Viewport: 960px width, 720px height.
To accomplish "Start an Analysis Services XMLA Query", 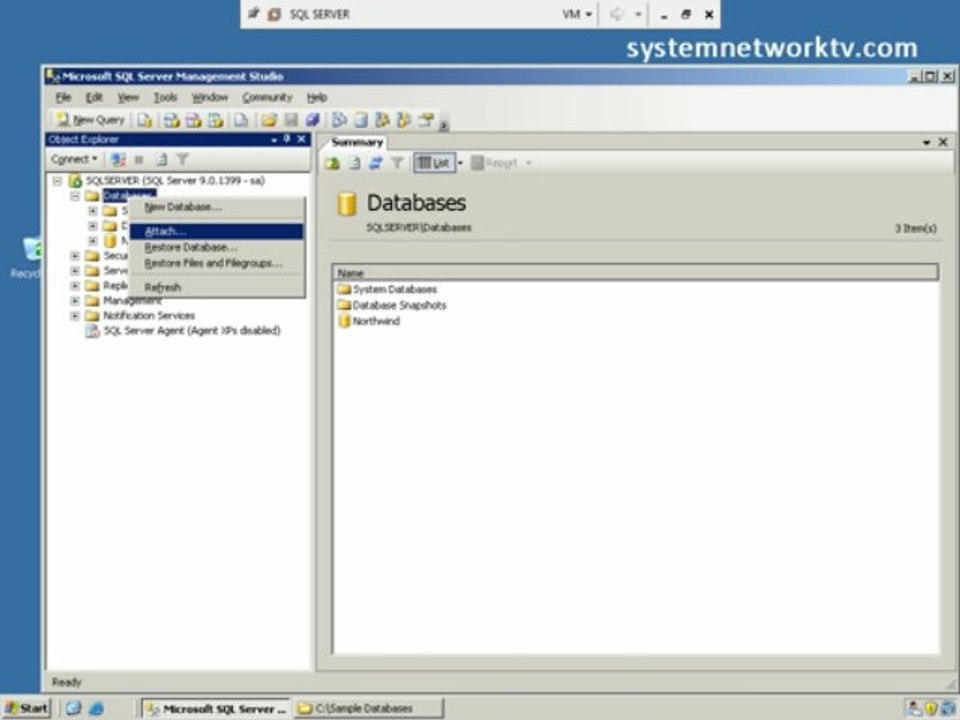I will coord(216,120).
